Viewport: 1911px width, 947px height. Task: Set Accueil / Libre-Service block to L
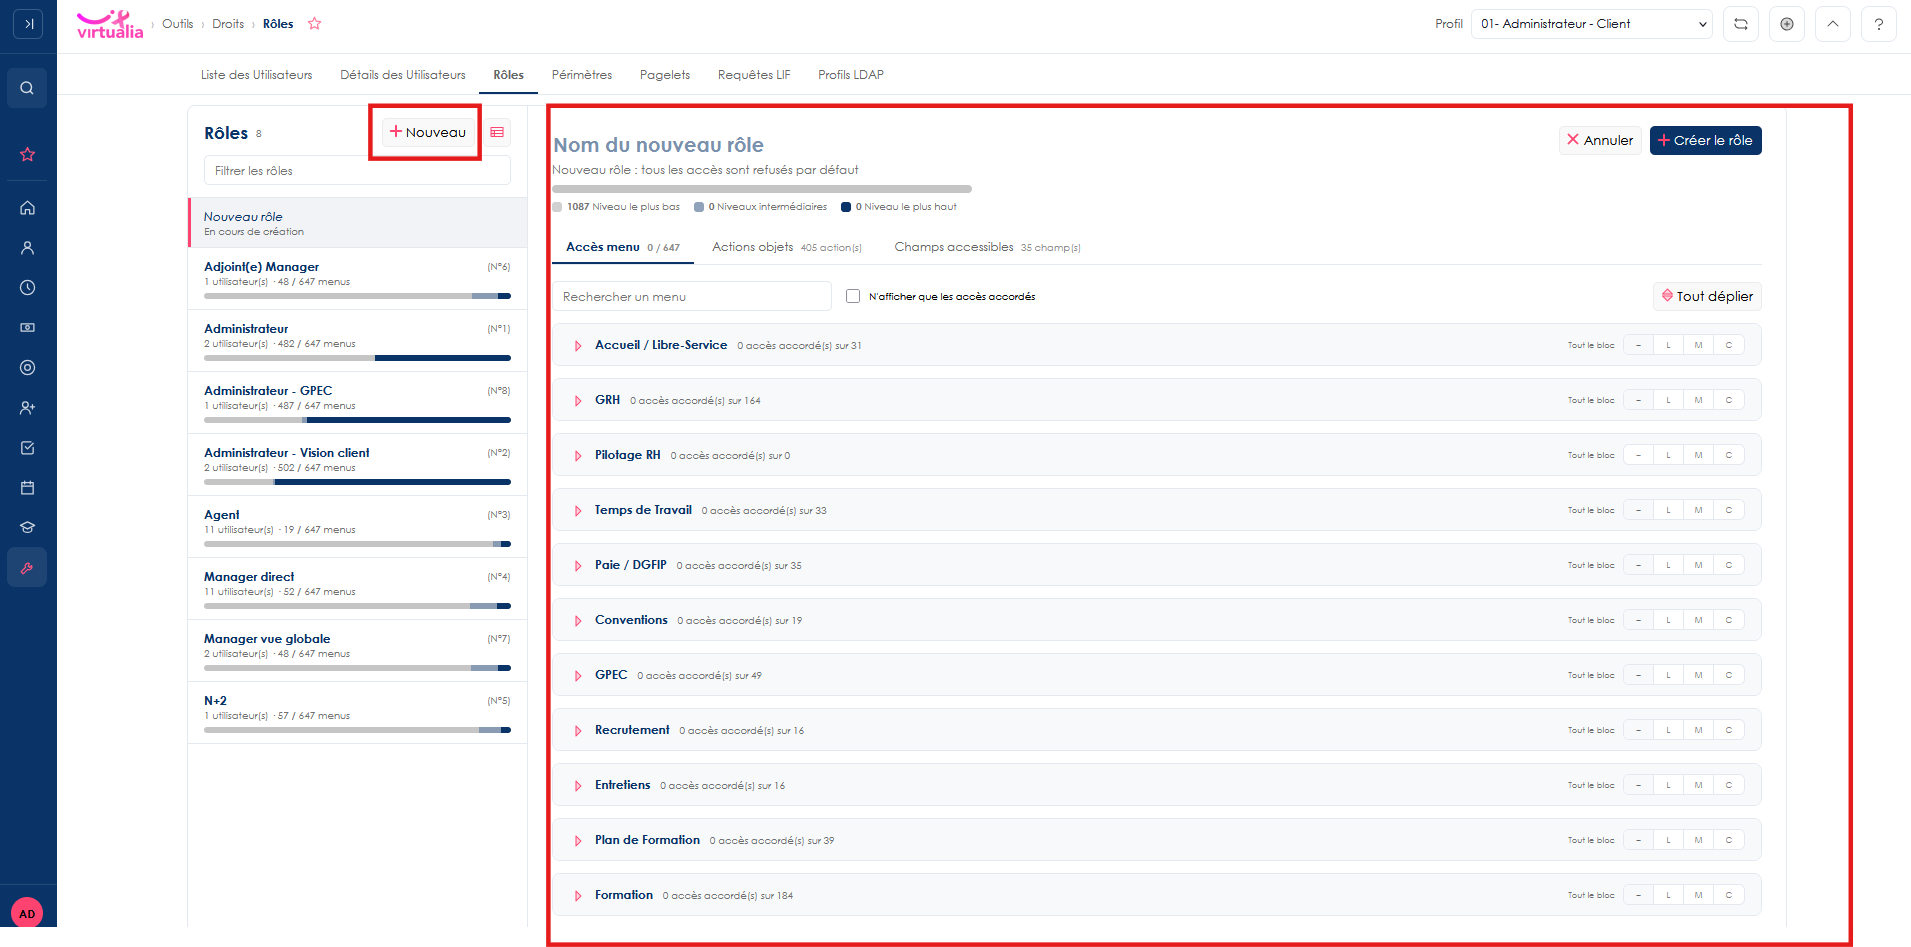[1668, 345]
